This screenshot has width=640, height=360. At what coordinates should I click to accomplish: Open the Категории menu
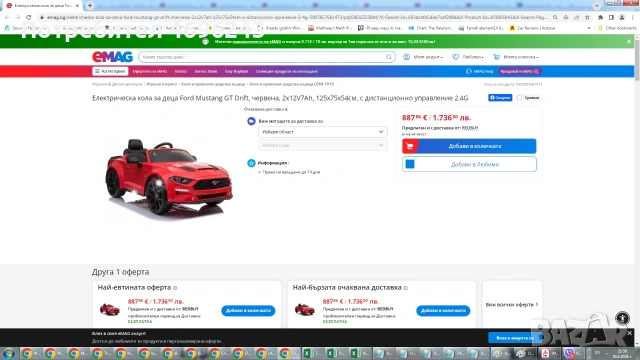point(110,71)
